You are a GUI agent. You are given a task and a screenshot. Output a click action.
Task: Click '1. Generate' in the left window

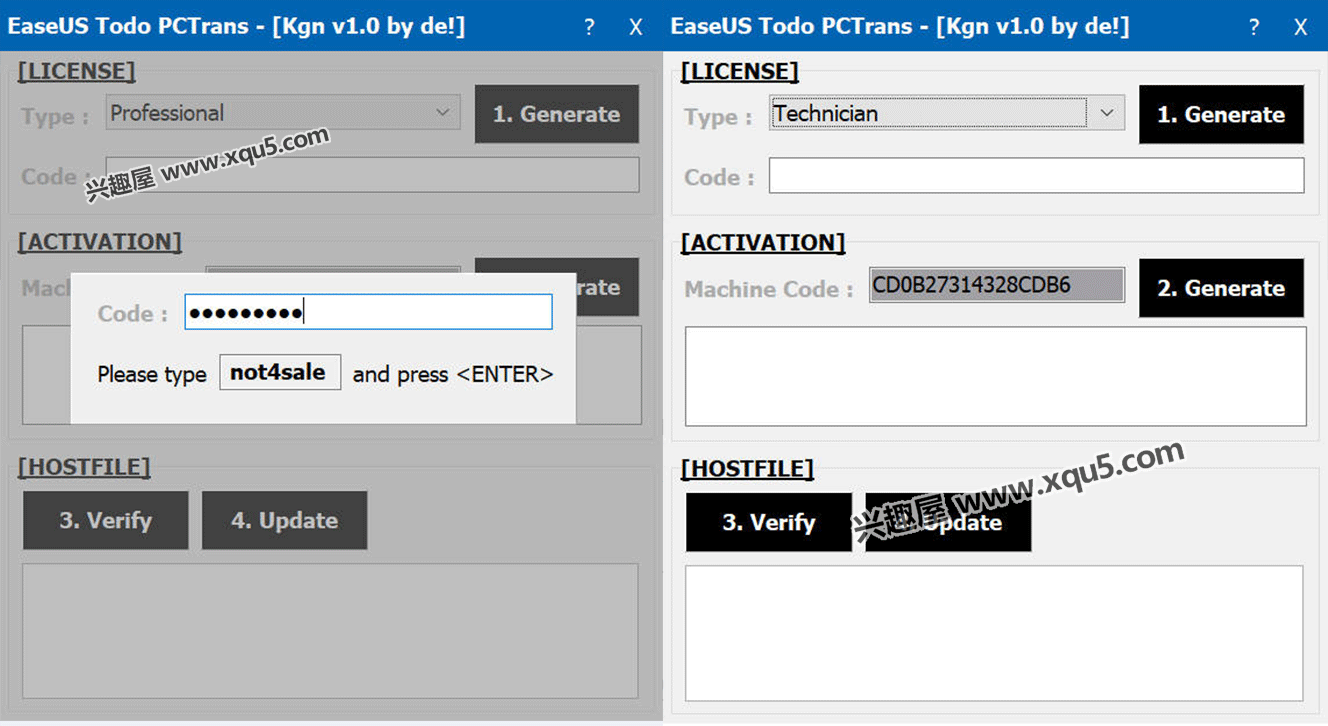click(x=556, y=114)
